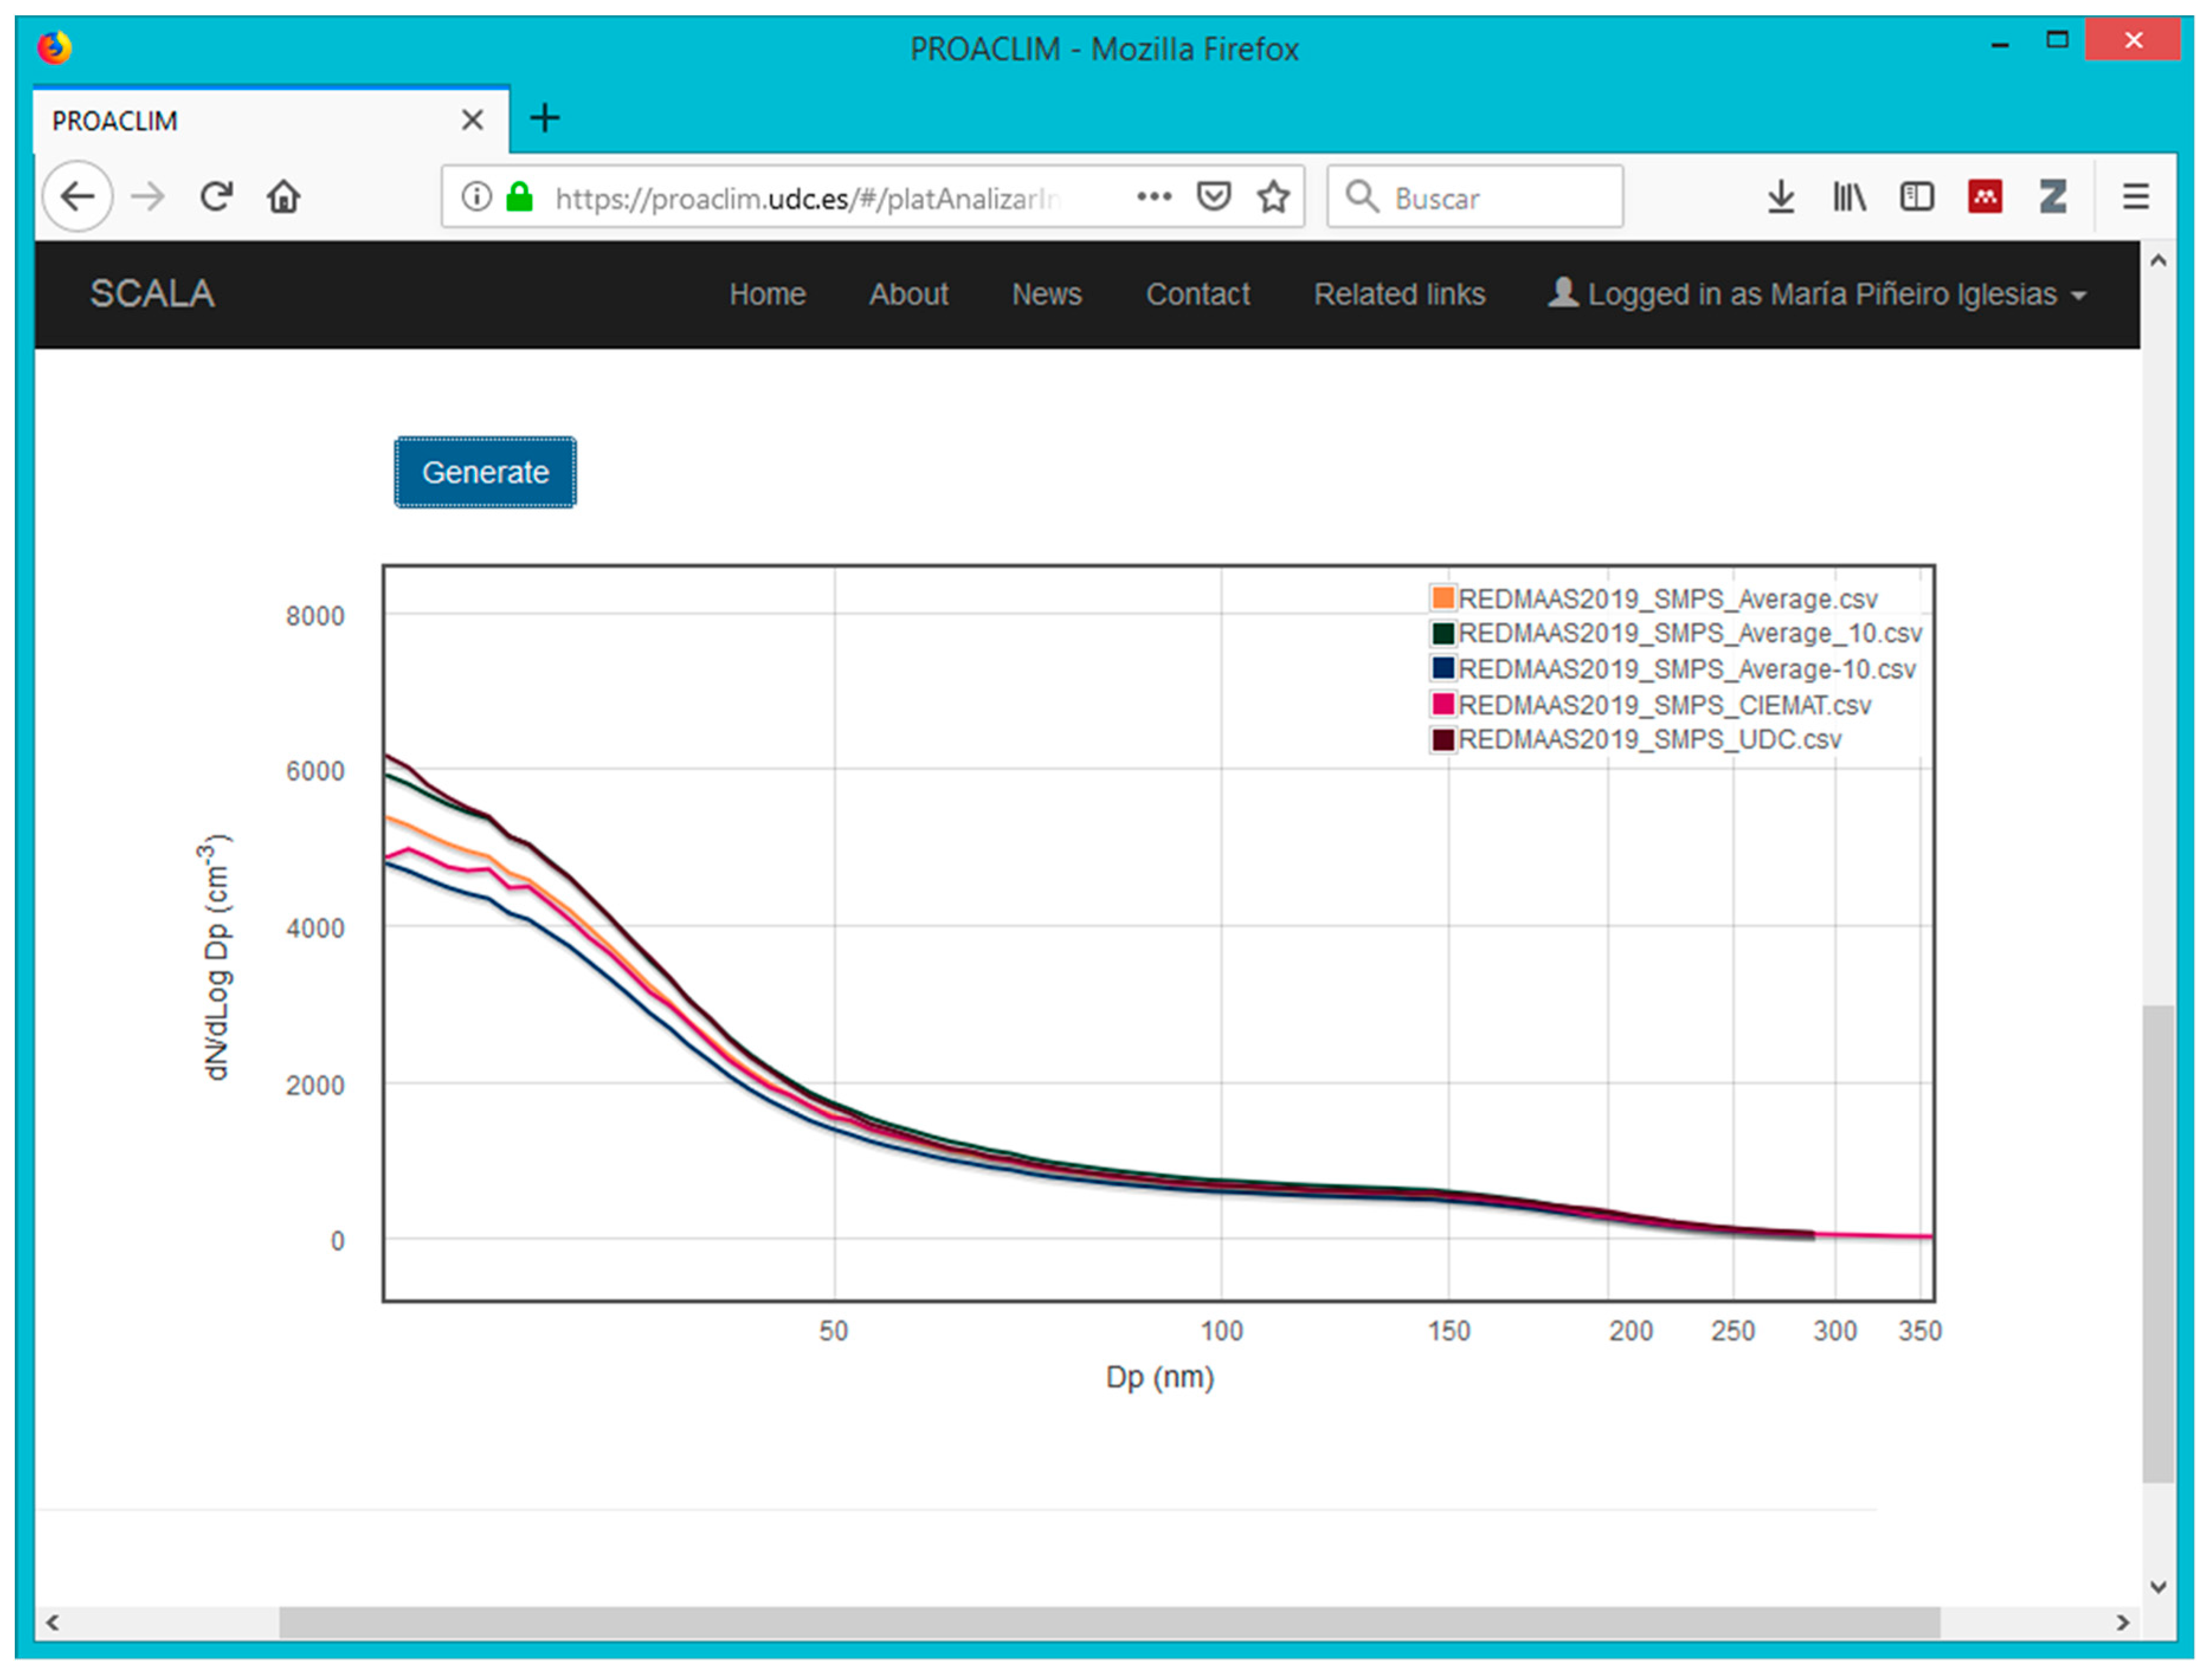Click the orange SMPS_Average.csv legend swatch
The width and height of the screenshot is (2212, 1675).
pyautogui.click(x=1442, y=598)
